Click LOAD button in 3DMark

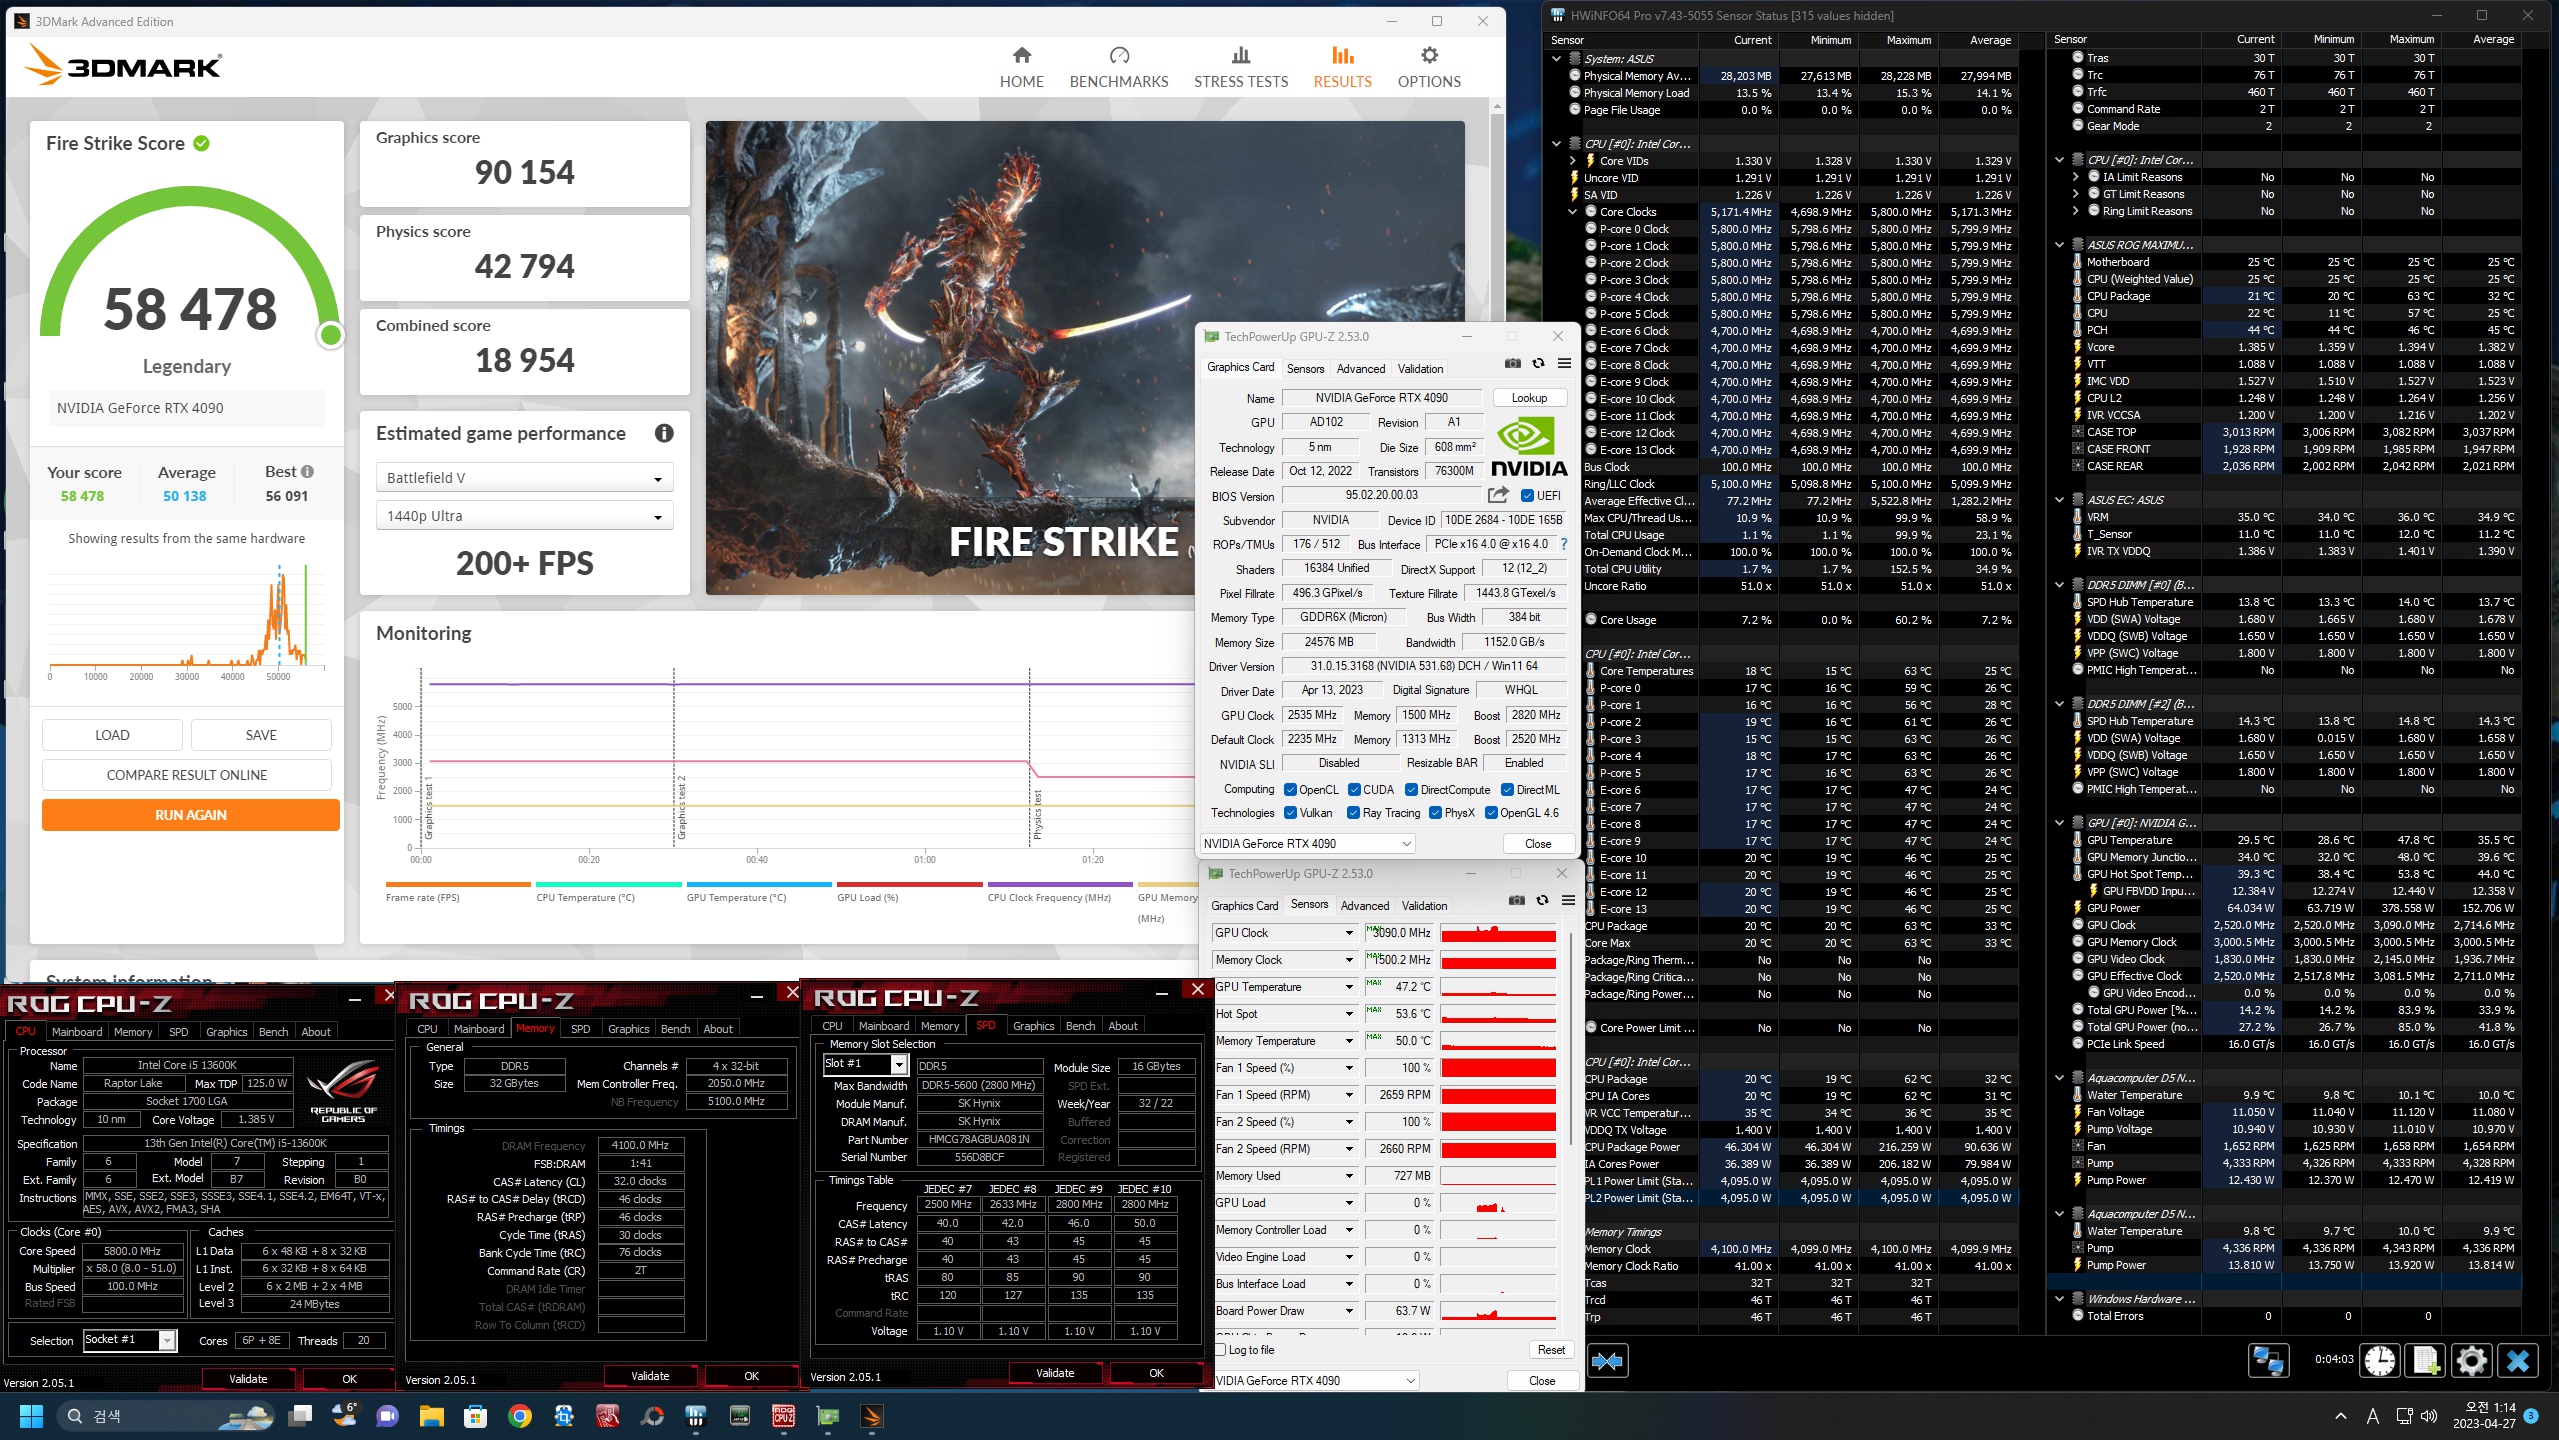pyautogui.click(x=112, y=735)
